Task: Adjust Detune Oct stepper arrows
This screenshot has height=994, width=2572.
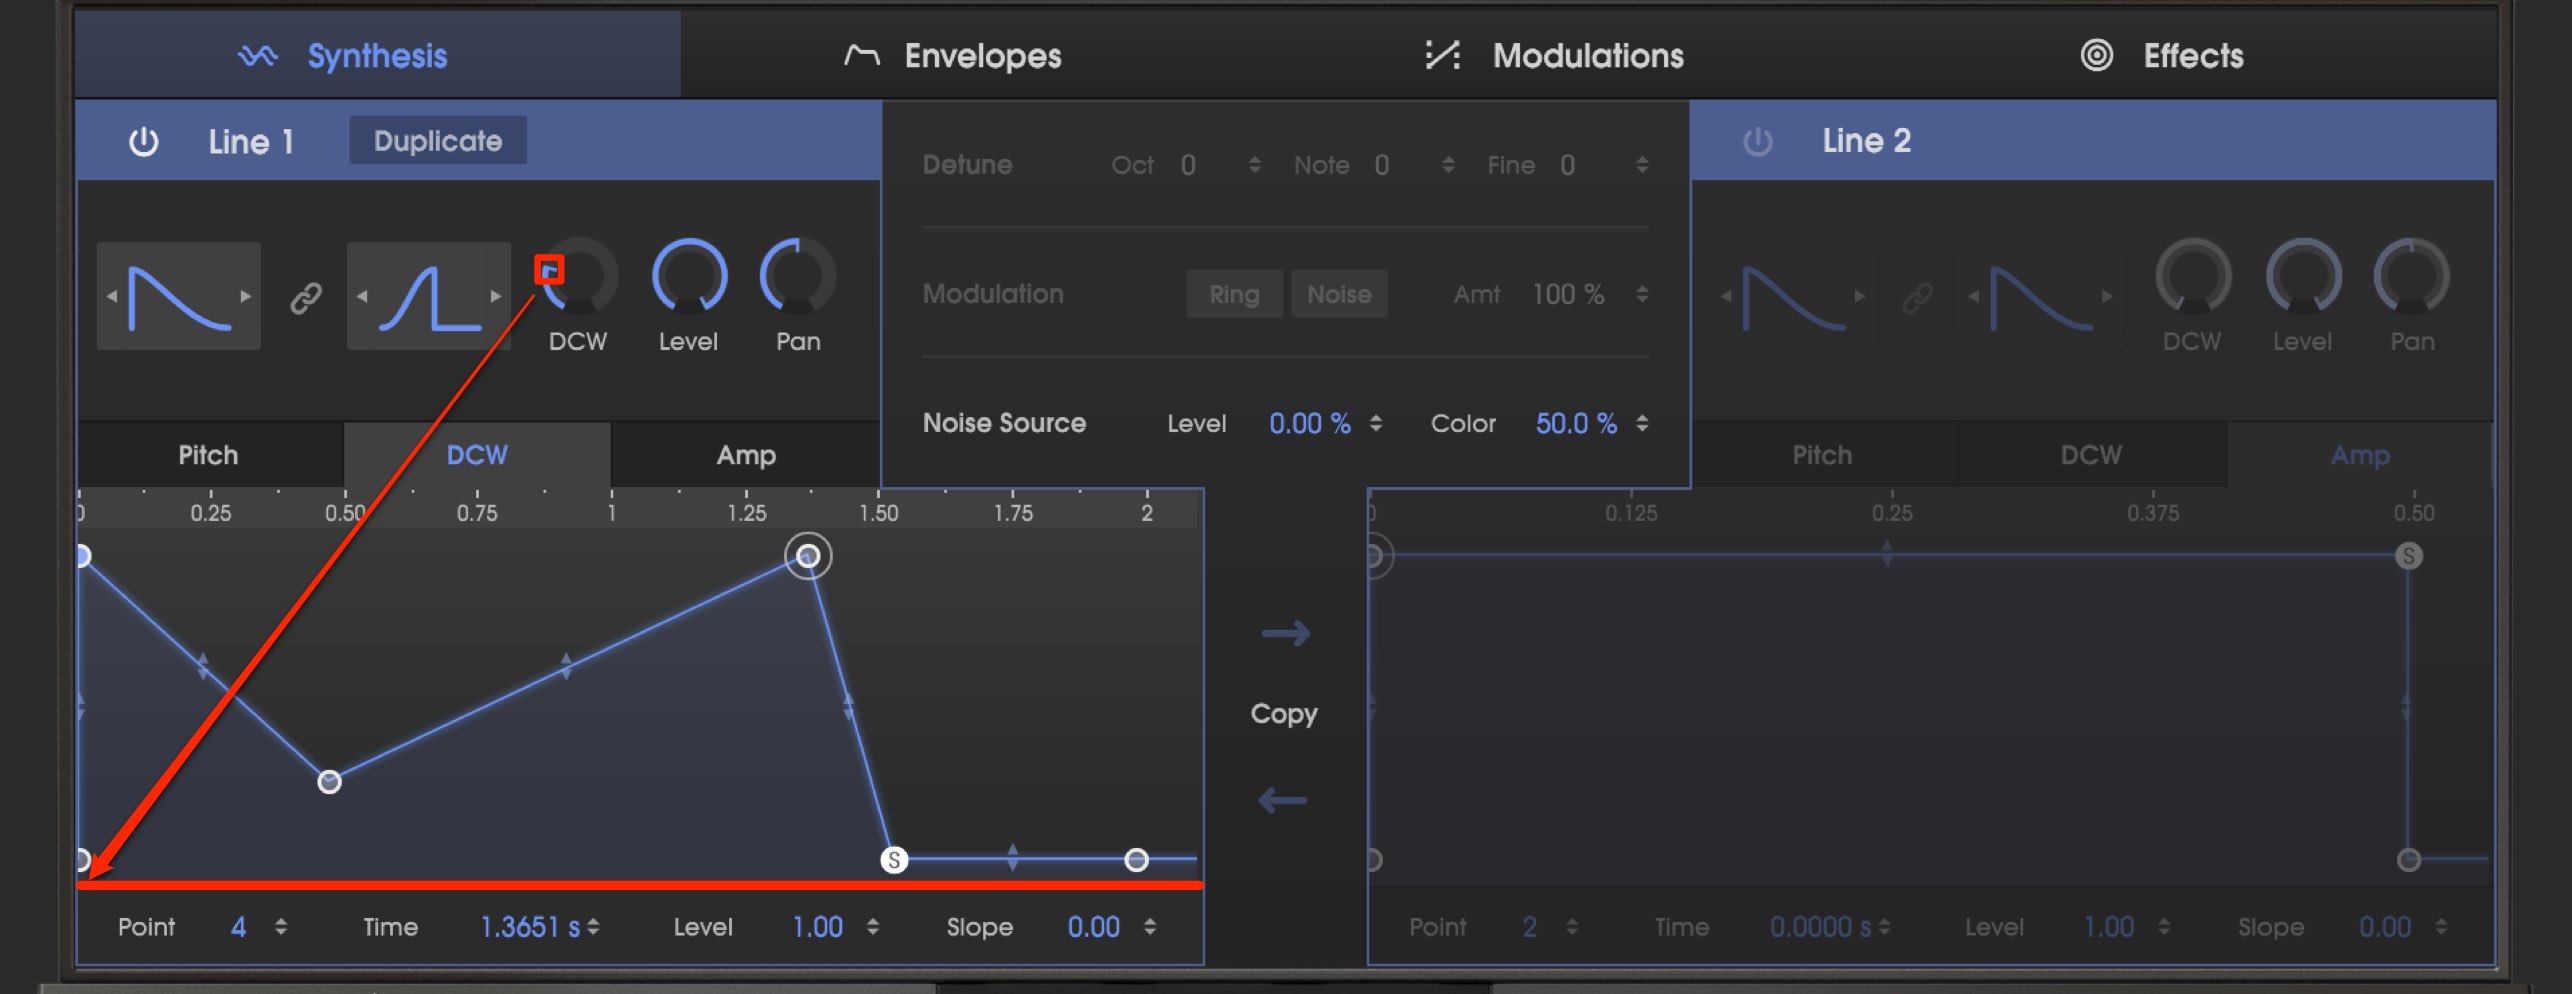Action: tap(1254, 165)
